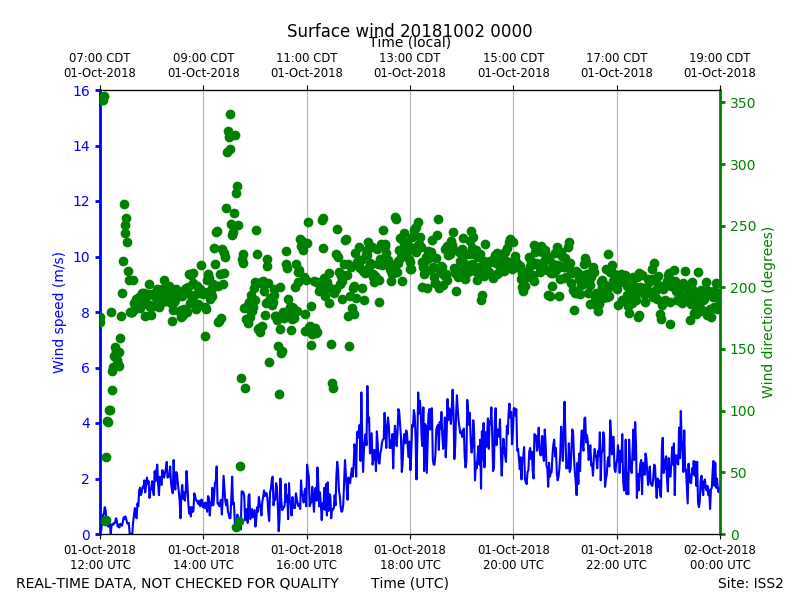This screenshot has width=800, height=600.
Task: Click the blue '8' wind speed tick
Action: [86, 313]
